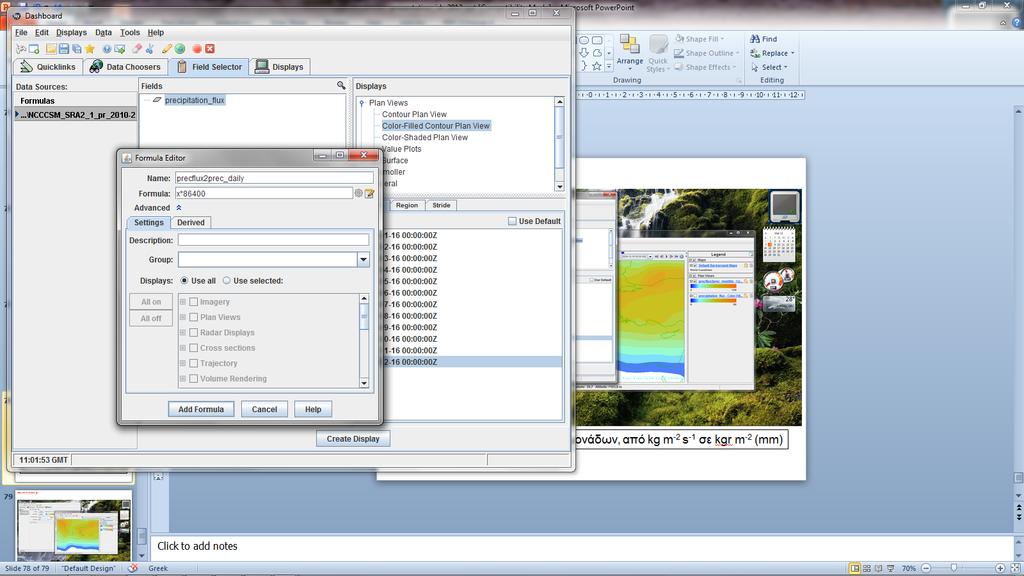Click the pencil icon in Dashboard toolbar
Screen dimensions: 1024x576
167,49
